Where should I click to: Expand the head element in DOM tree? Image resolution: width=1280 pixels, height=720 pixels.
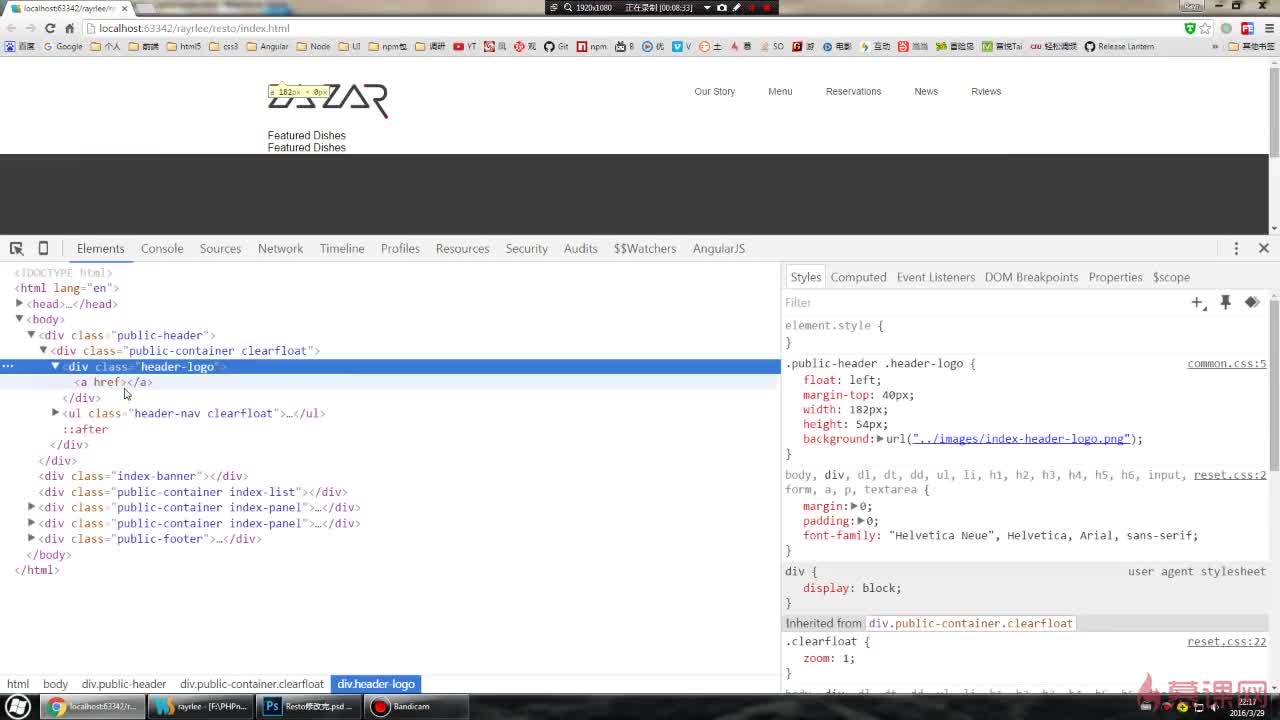click(x=19, y=303)
